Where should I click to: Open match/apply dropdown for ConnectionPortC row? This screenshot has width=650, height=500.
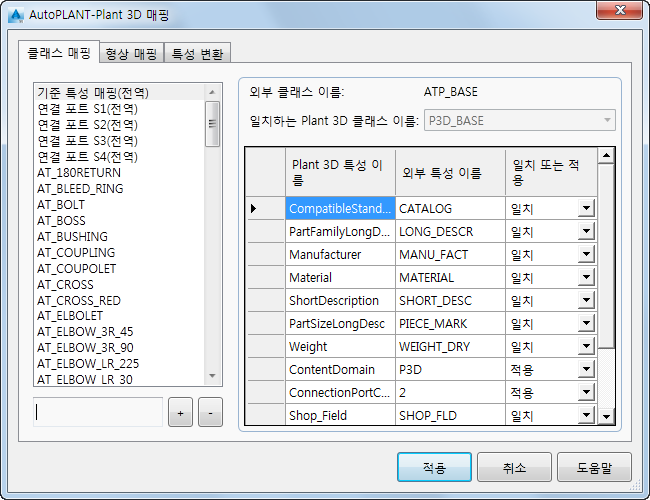[586, 392]
